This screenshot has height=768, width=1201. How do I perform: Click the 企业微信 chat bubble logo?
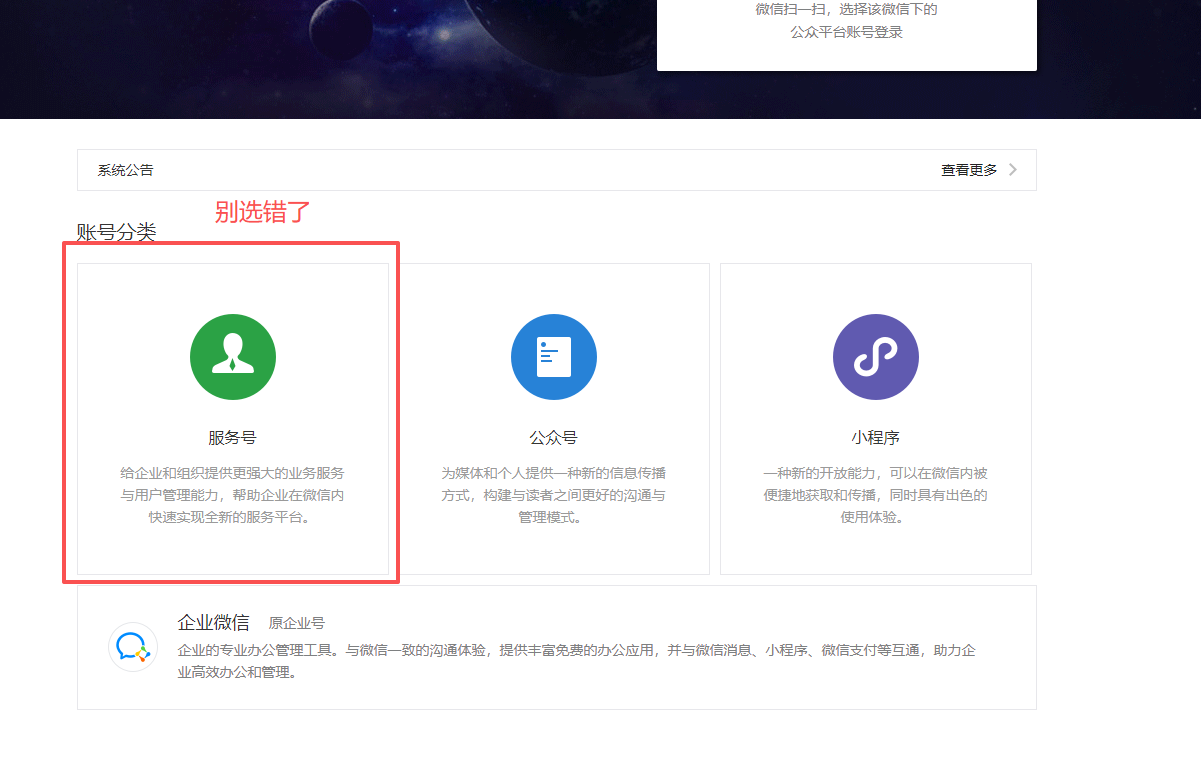[133, 647]
